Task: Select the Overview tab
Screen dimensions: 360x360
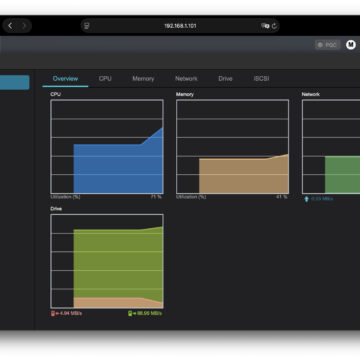Action: 65,79
